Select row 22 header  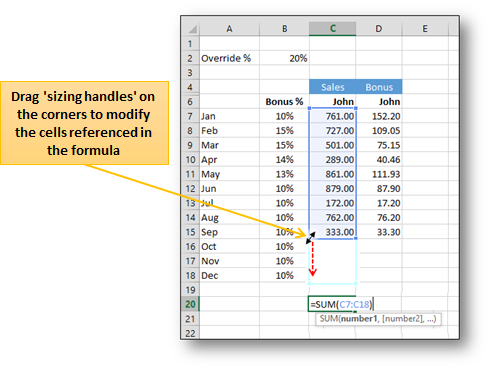pyautogui.click(x=190, y=333)
